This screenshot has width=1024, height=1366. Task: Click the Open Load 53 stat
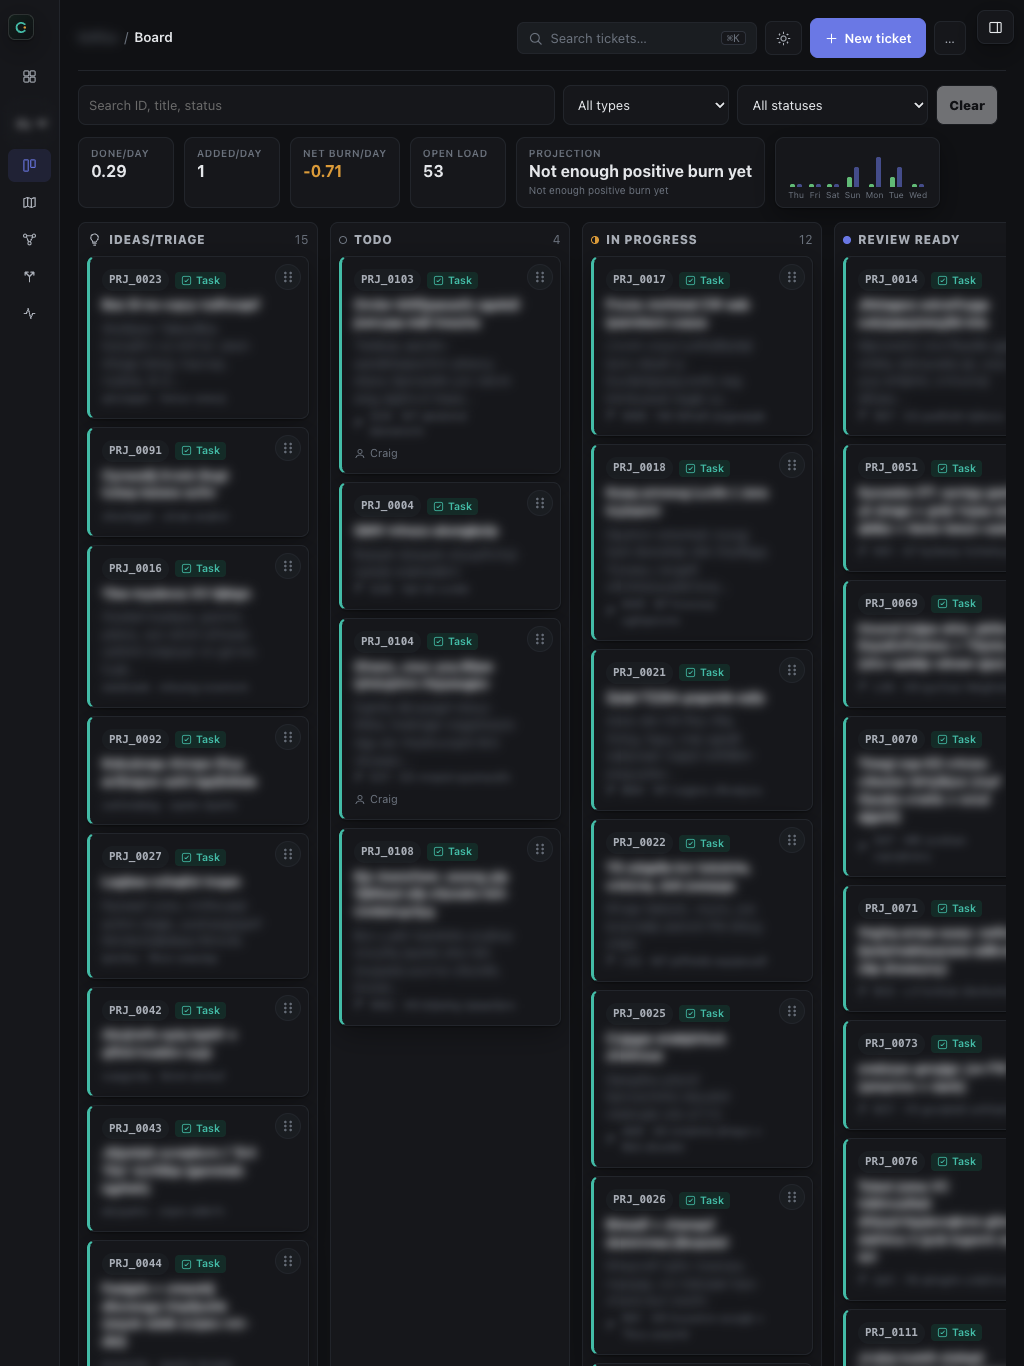458,172
